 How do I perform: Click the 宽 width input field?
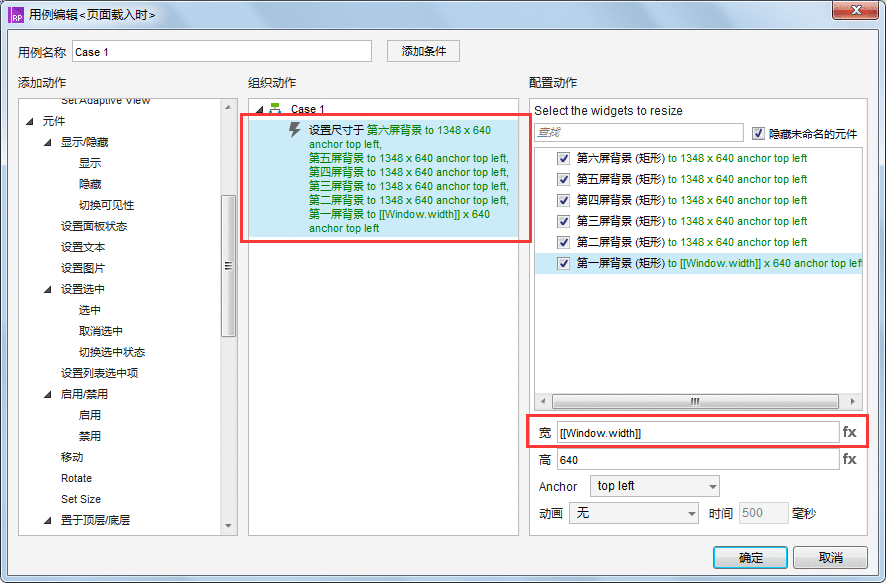(698, 433)
